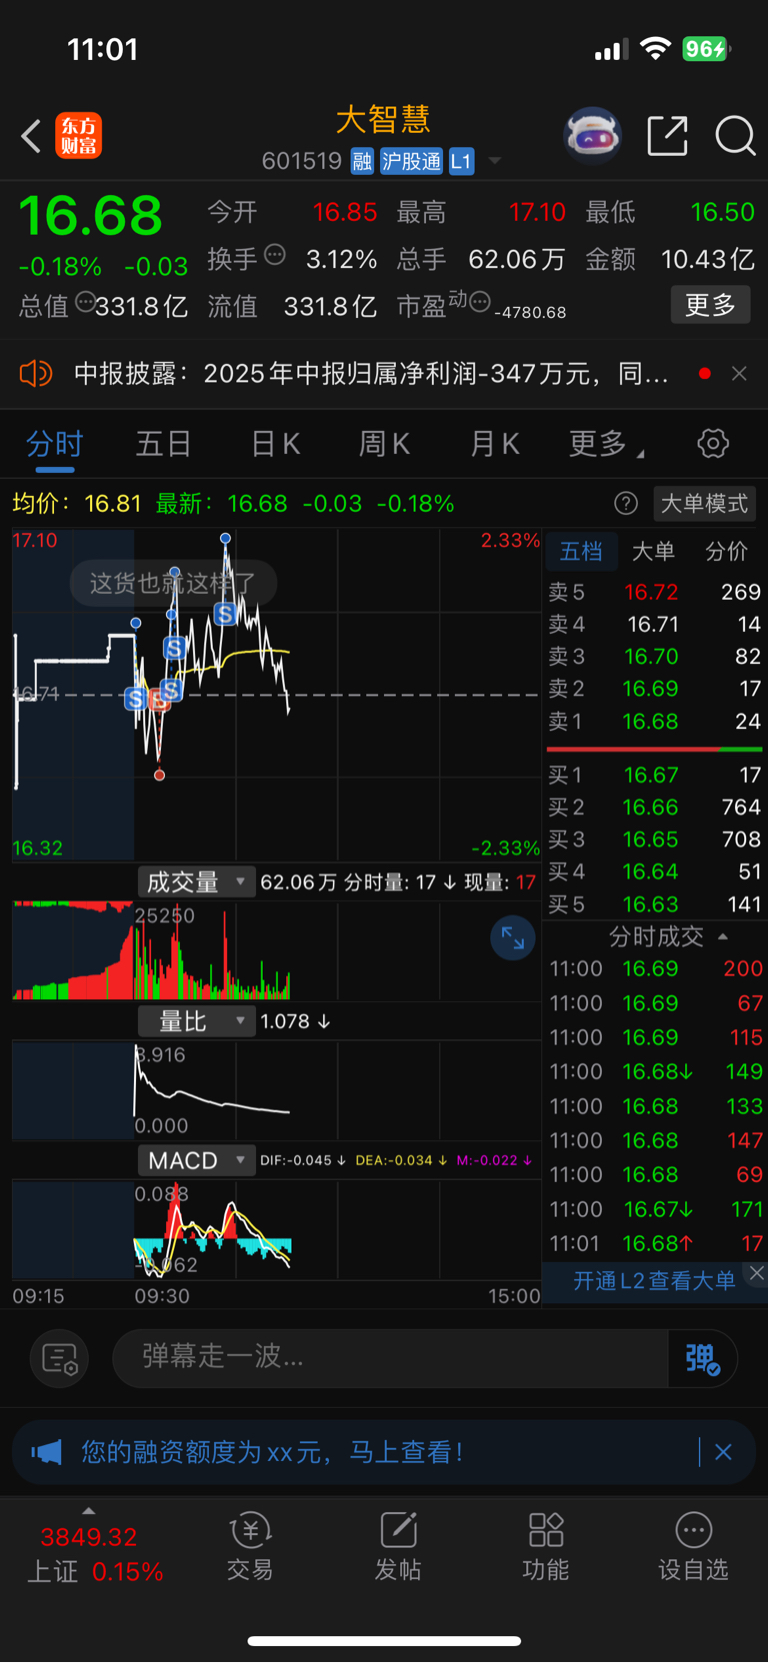
Task: Tap the 沪股通 badge
Action: [411, 161]
